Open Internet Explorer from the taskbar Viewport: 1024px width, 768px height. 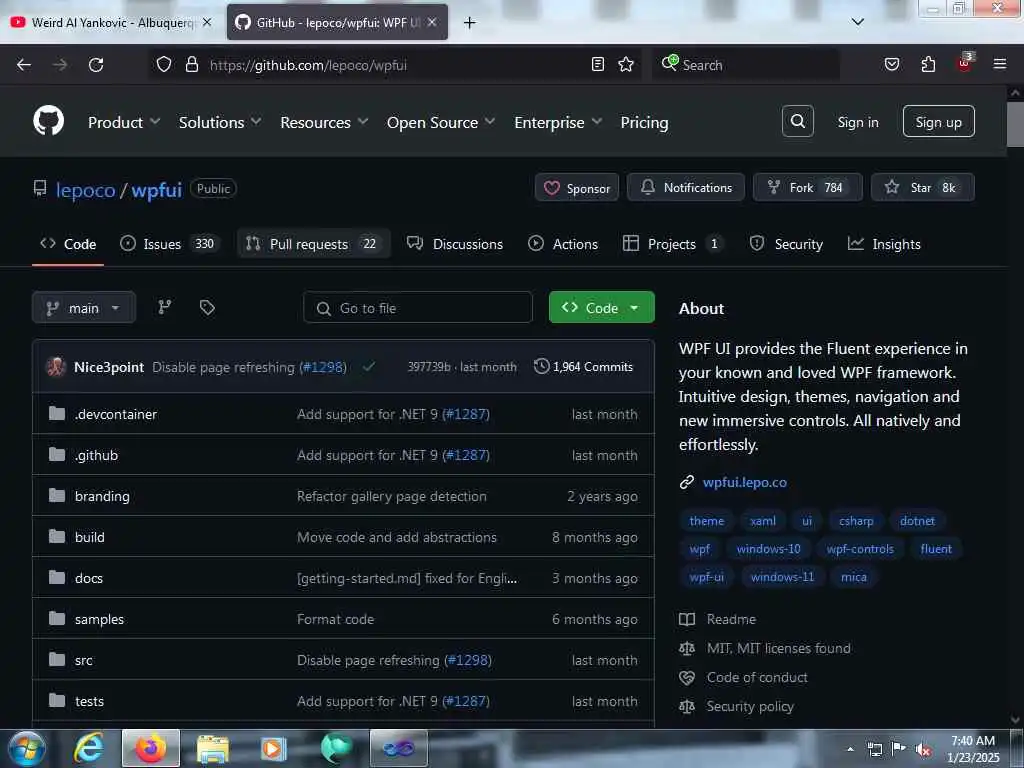(89, 748)
